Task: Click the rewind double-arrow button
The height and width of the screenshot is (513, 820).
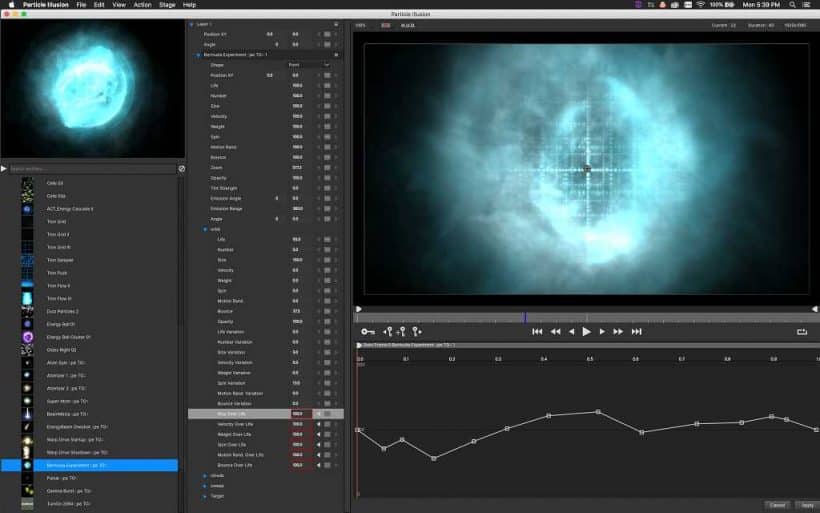Action: click(555, 332)
